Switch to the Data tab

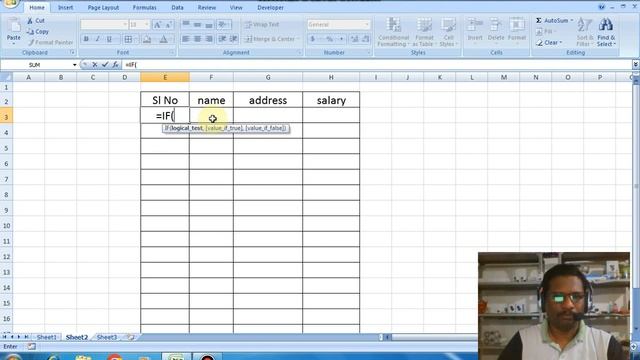click(x=177, y=7)
